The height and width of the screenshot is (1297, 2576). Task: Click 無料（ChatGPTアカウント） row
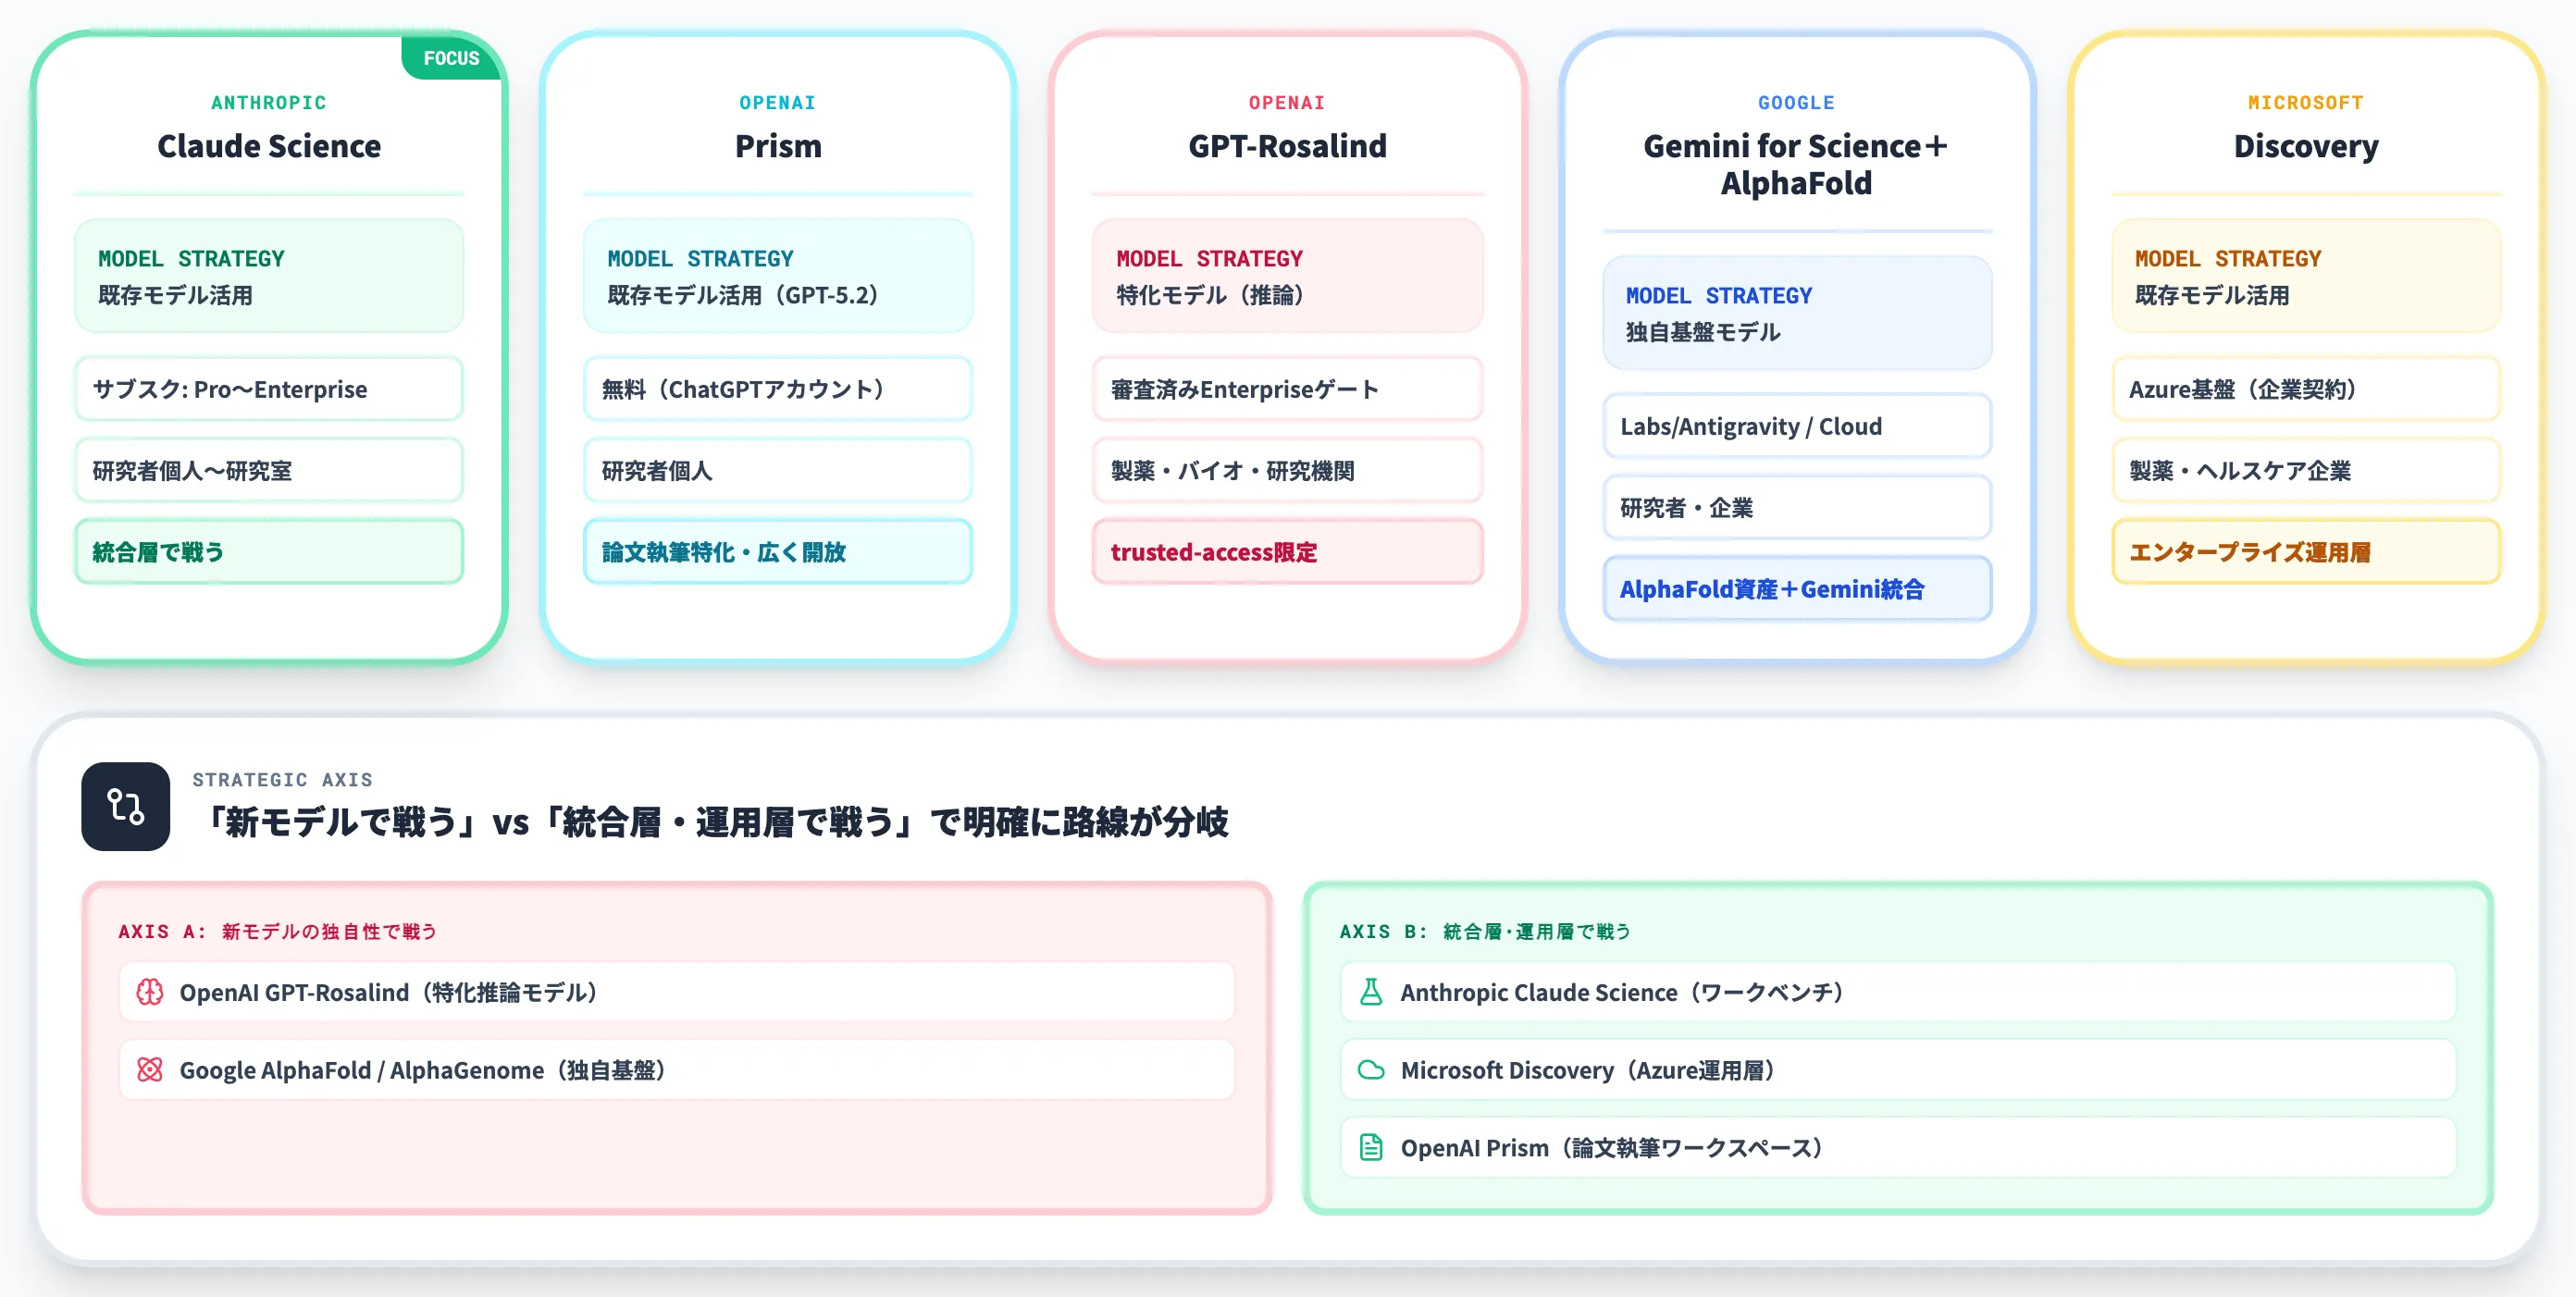pos(778,389)
